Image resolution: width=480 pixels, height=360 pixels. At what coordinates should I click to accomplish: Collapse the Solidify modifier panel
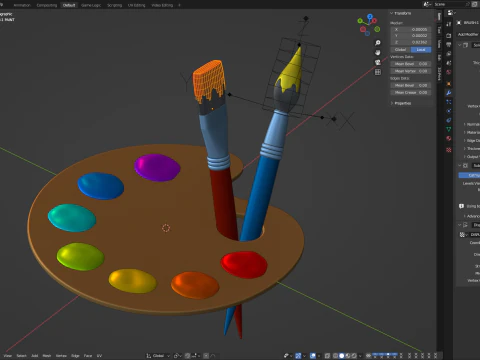coord(460,45)
